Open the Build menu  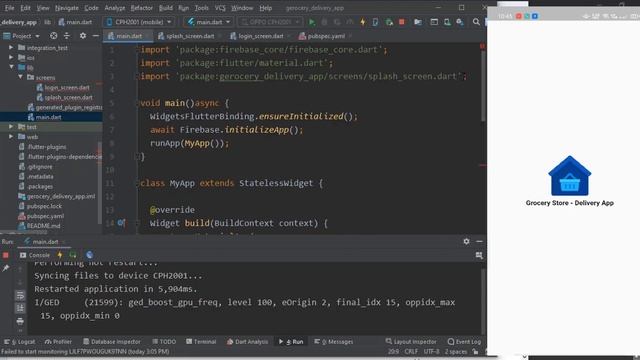pos(165,8)
